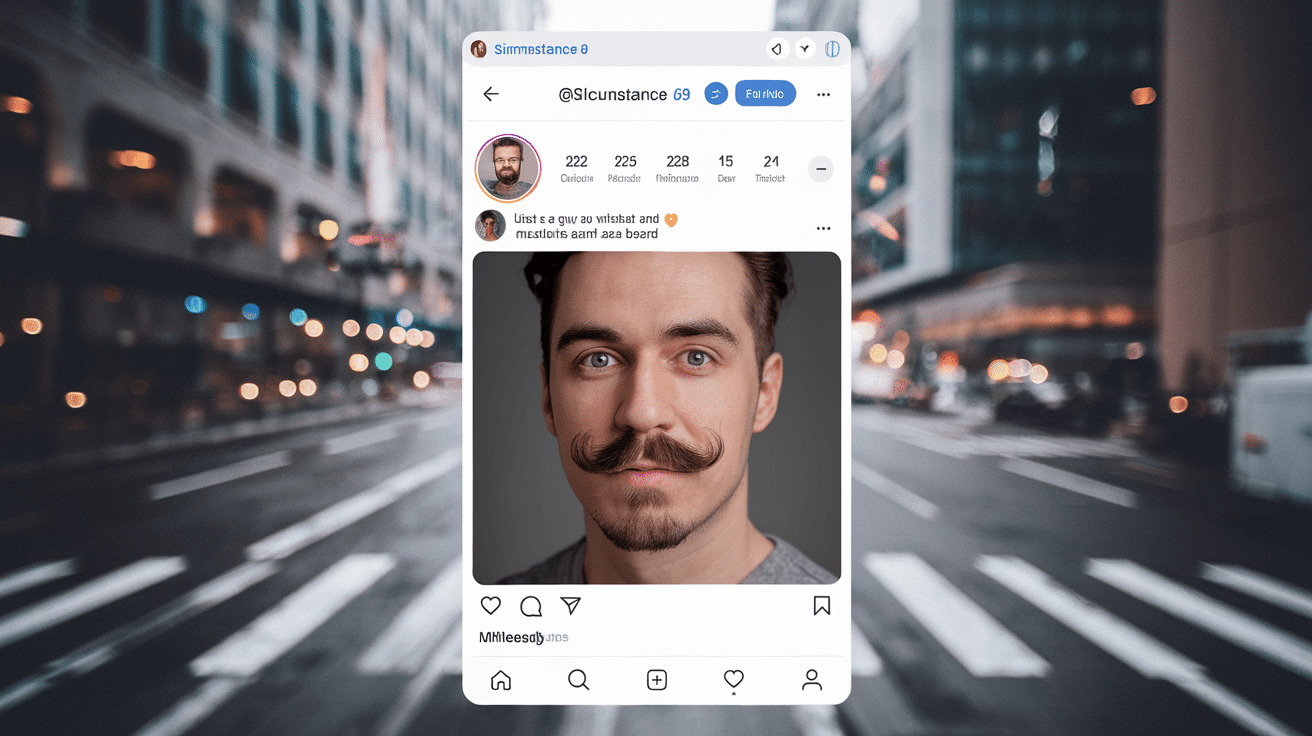Create new post with plus icon

click(656, 681)
